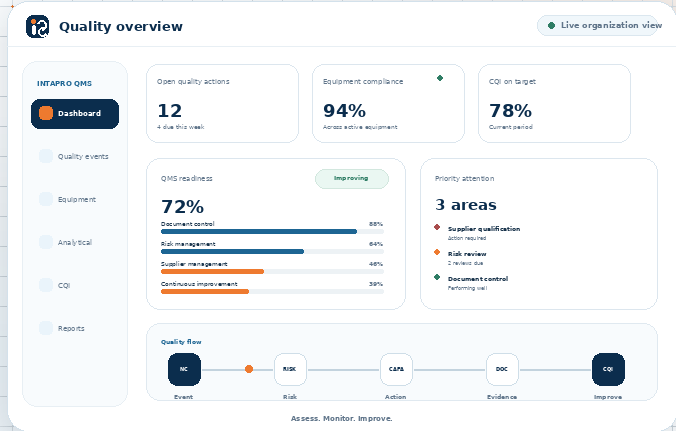Click the 88% Document control value

[x=376, y=224]
